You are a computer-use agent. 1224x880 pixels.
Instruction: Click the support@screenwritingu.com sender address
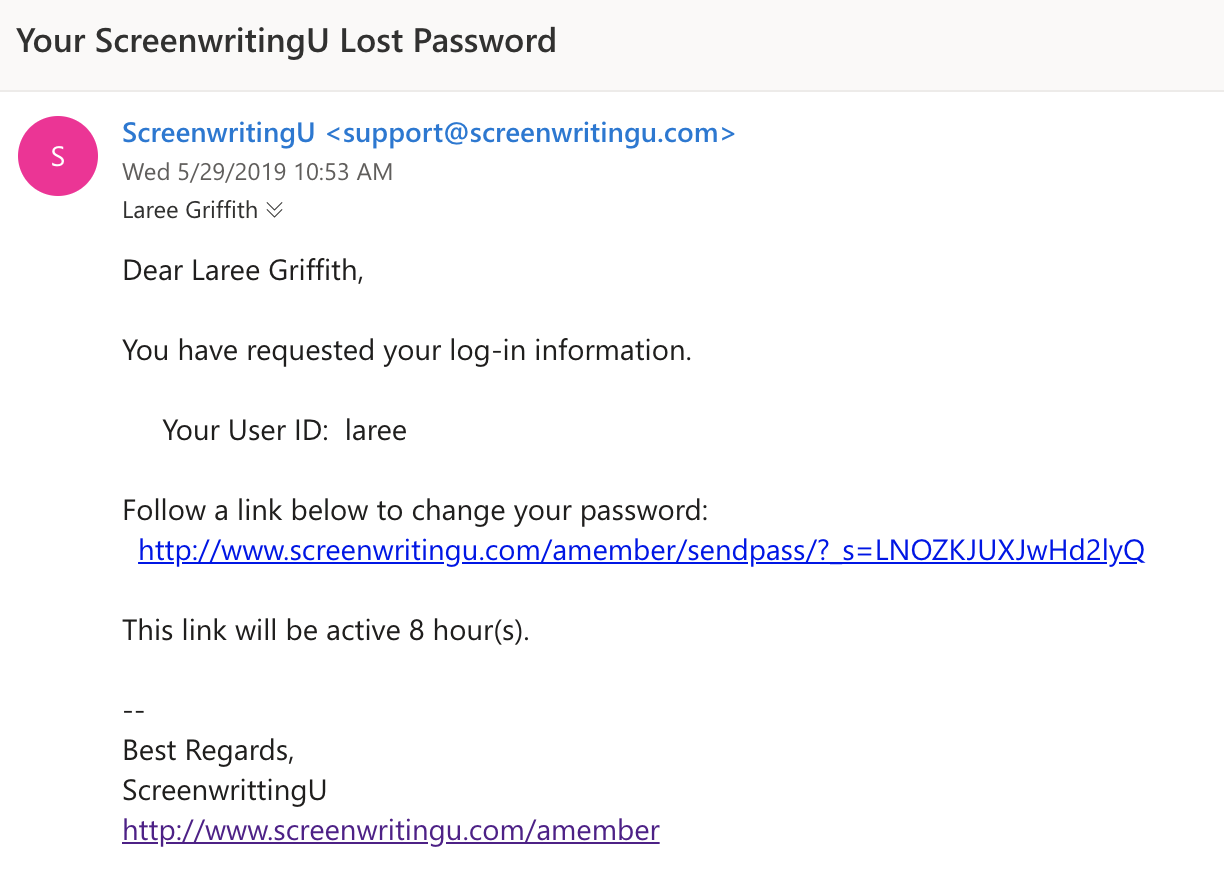[x=531, y=132]
